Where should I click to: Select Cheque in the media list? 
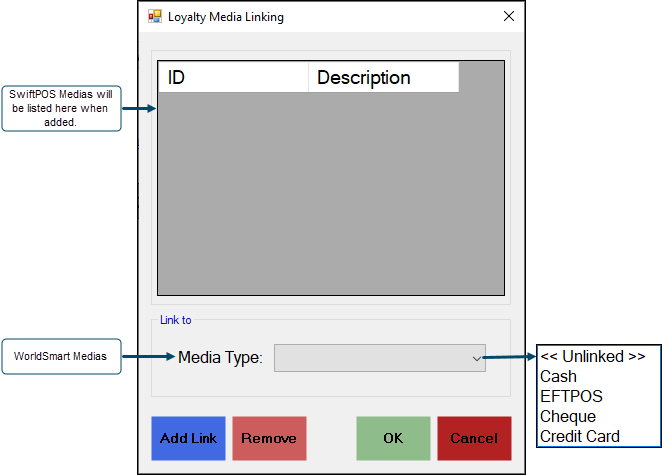568,416
